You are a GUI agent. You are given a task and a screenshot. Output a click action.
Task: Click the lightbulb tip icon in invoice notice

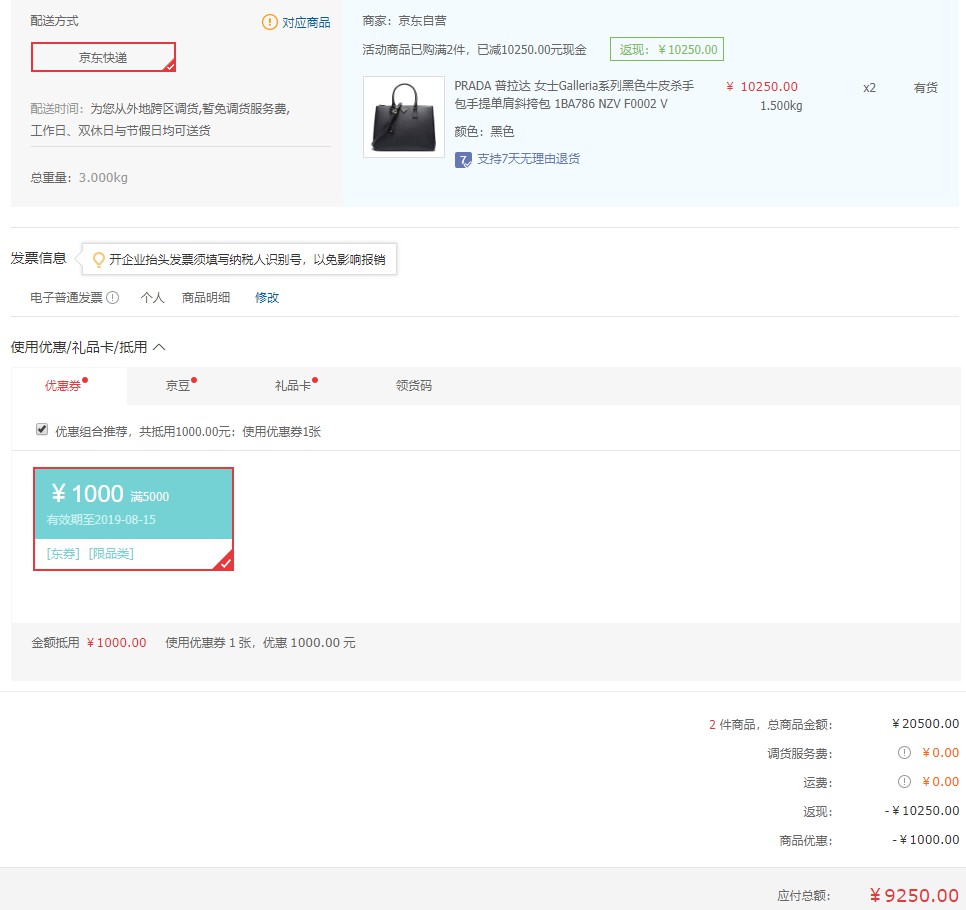pyautogui.click(x=98, y=259)
